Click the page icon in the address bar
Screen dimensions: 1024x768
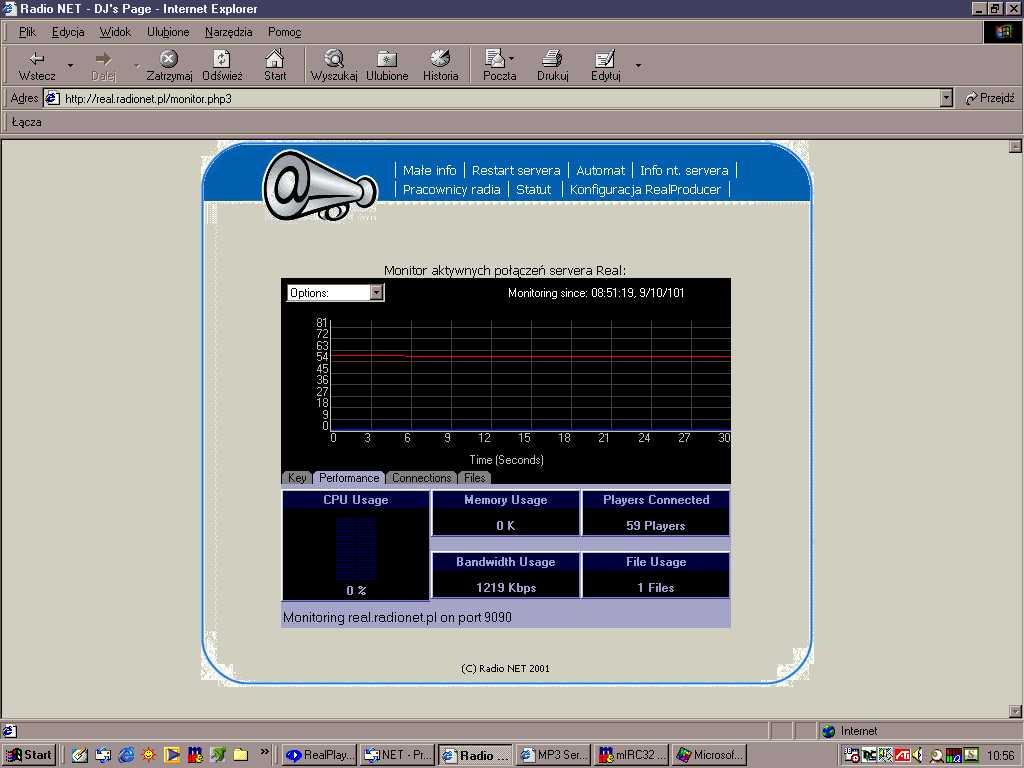(x=52, y=99)
